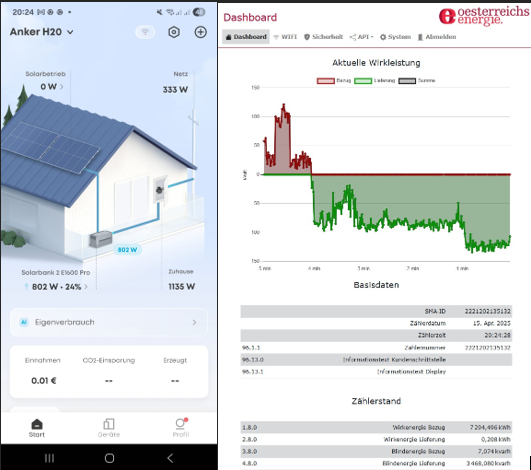Image resolution: width=531 pixels, height=470 pixels.
Task: Click the Basisdaten section heading
Action: 376,285
